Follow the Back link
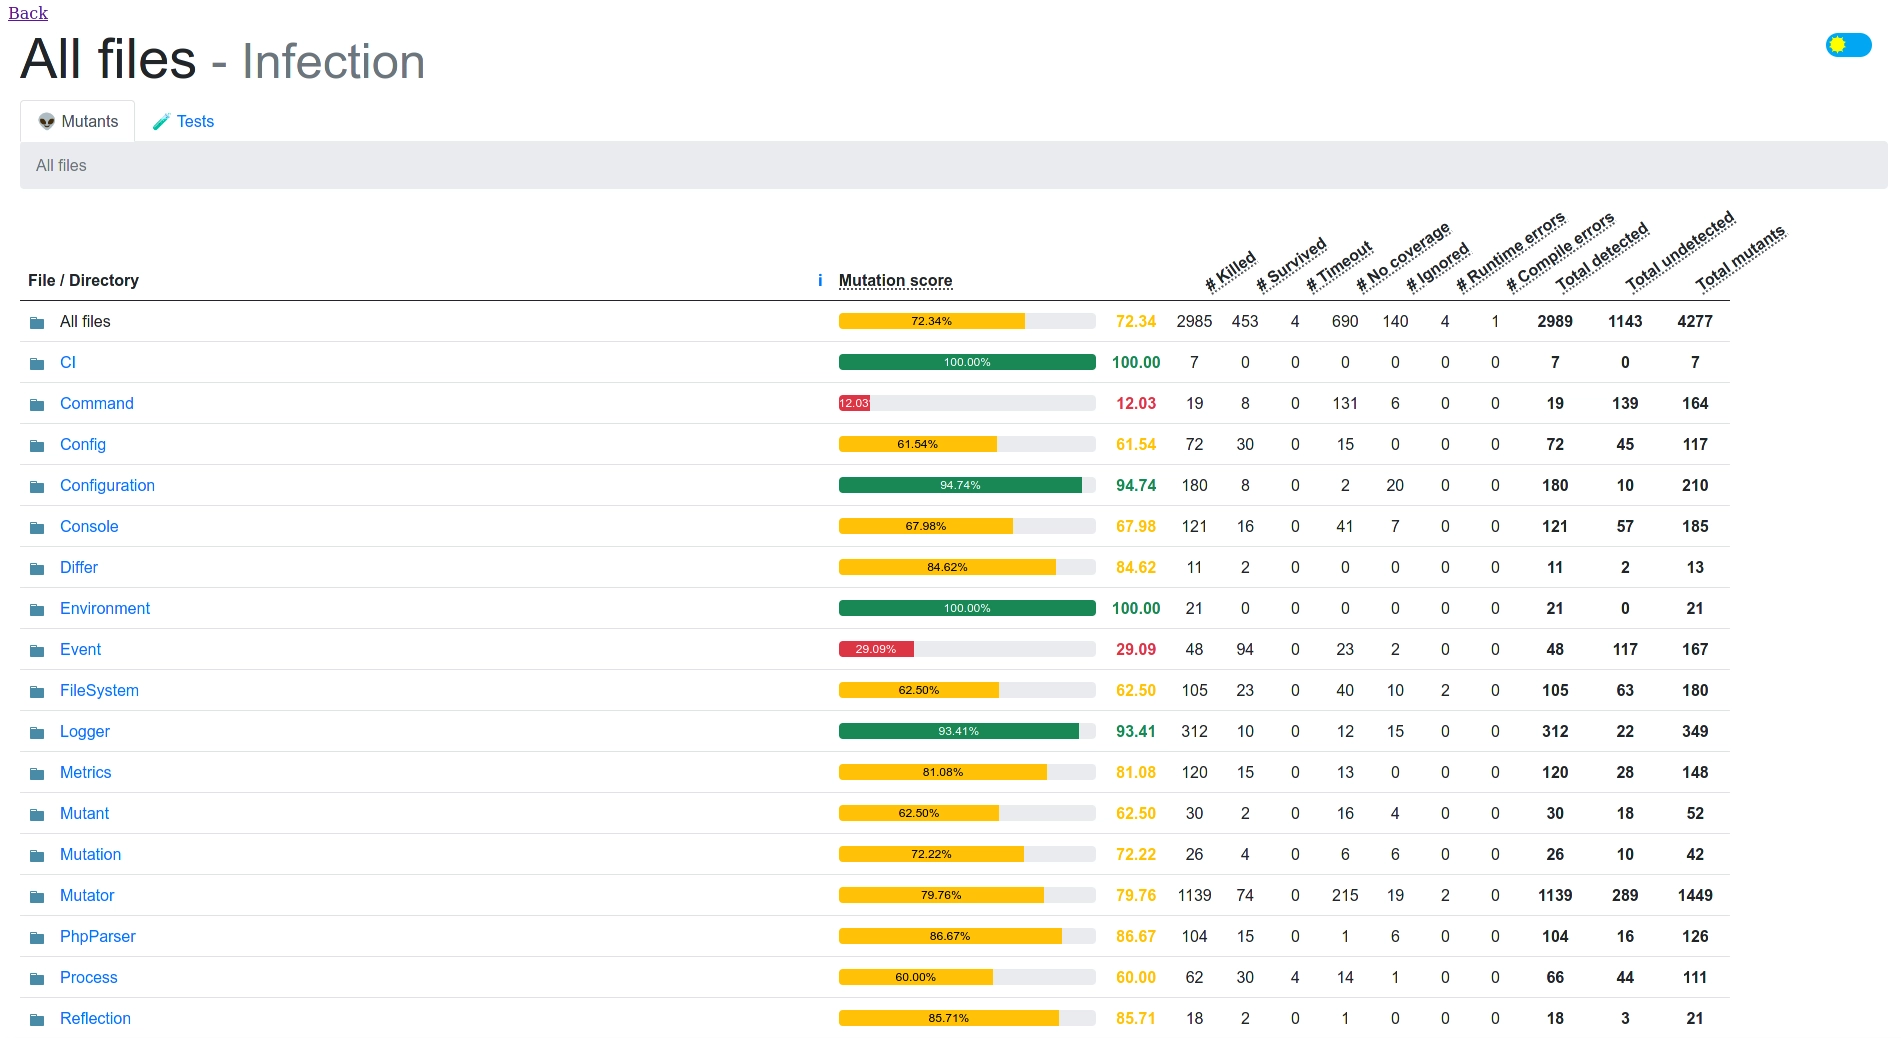 click(x=28, y=13)
